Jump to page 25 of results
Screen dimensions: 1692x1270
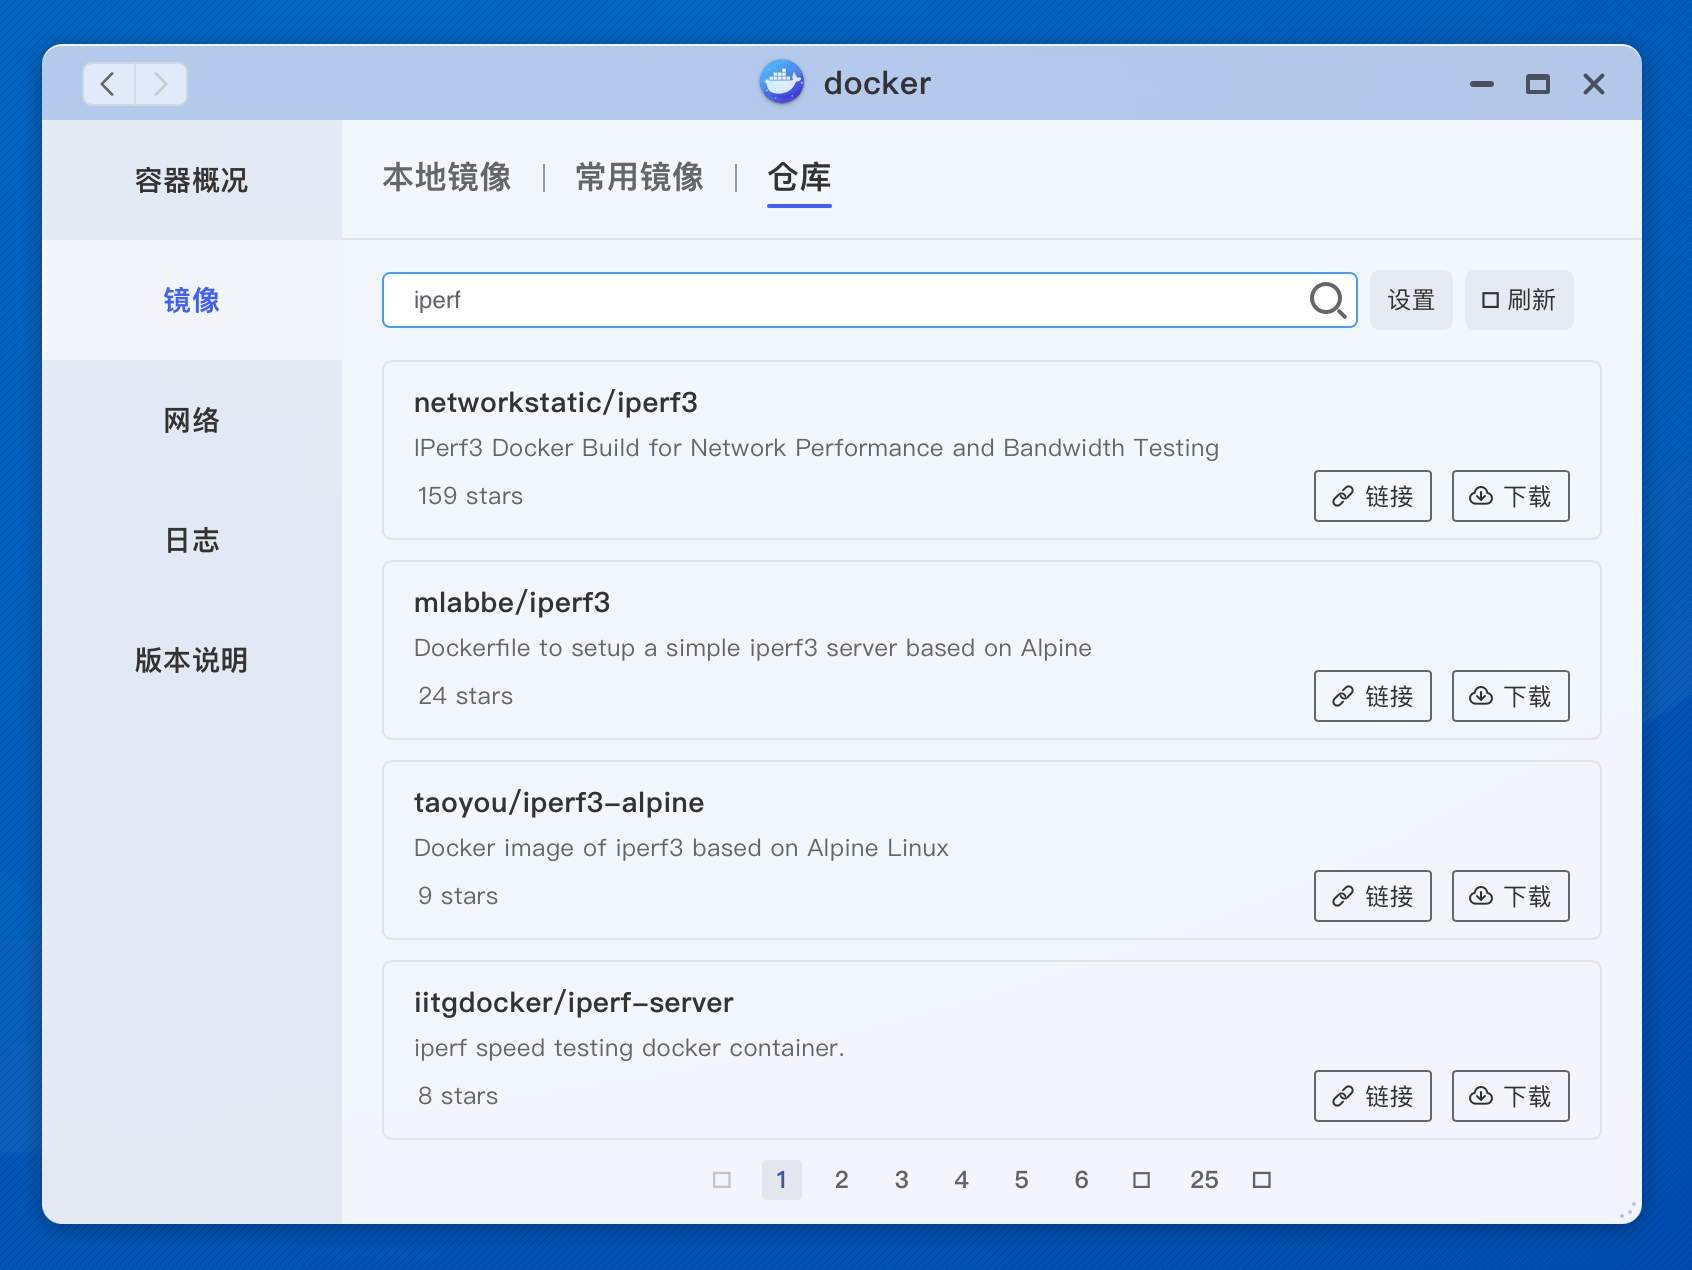(x=1204, y=1180)
